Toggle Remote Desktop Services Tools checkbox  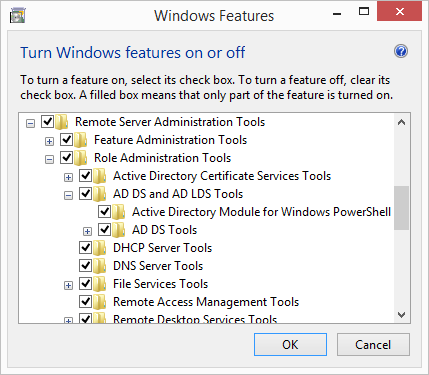[85, 318]
